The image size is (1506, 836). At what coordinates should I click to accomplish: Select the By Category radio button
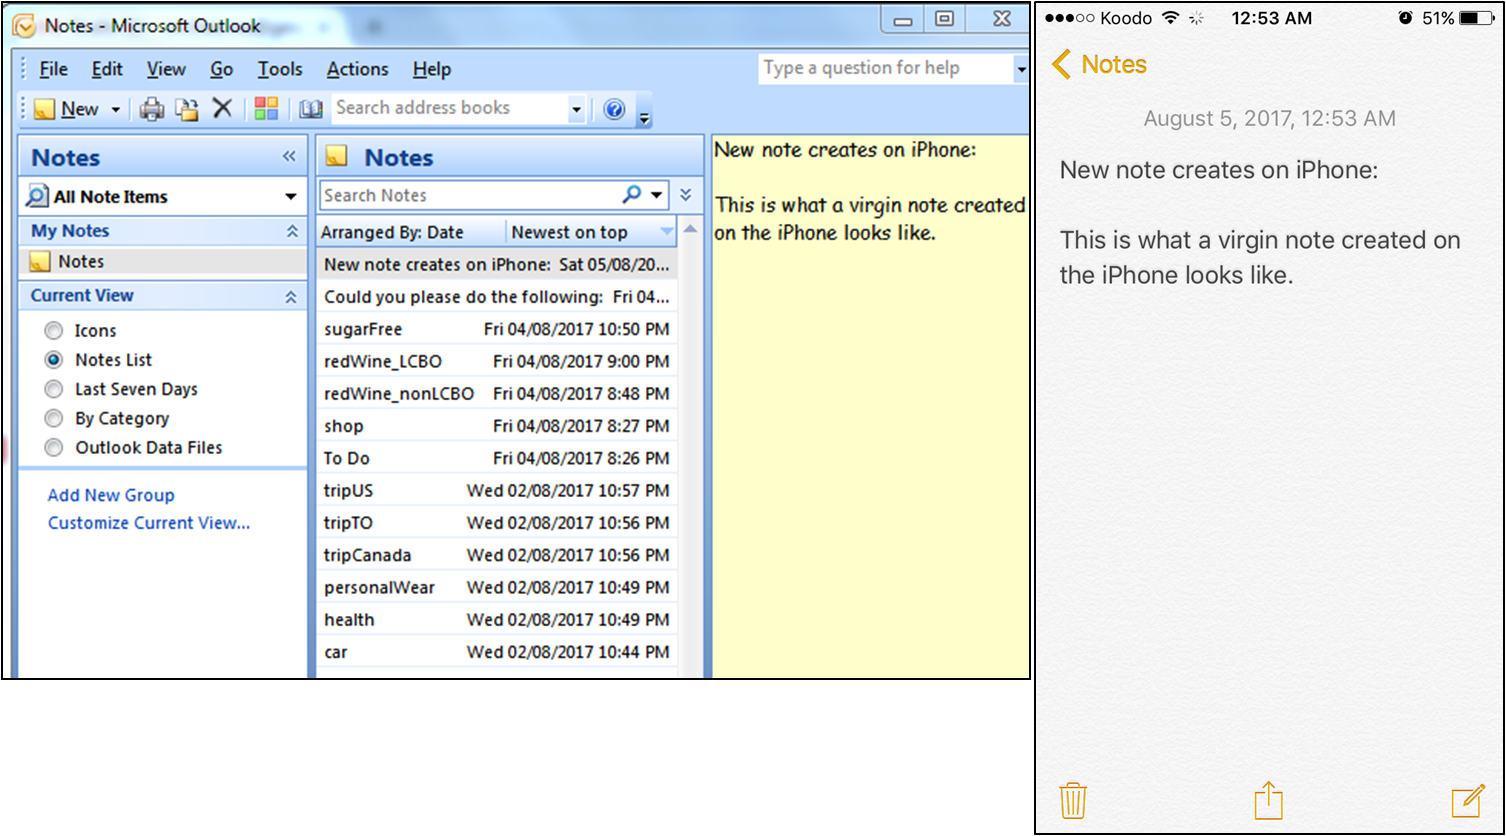click(54, 418)
